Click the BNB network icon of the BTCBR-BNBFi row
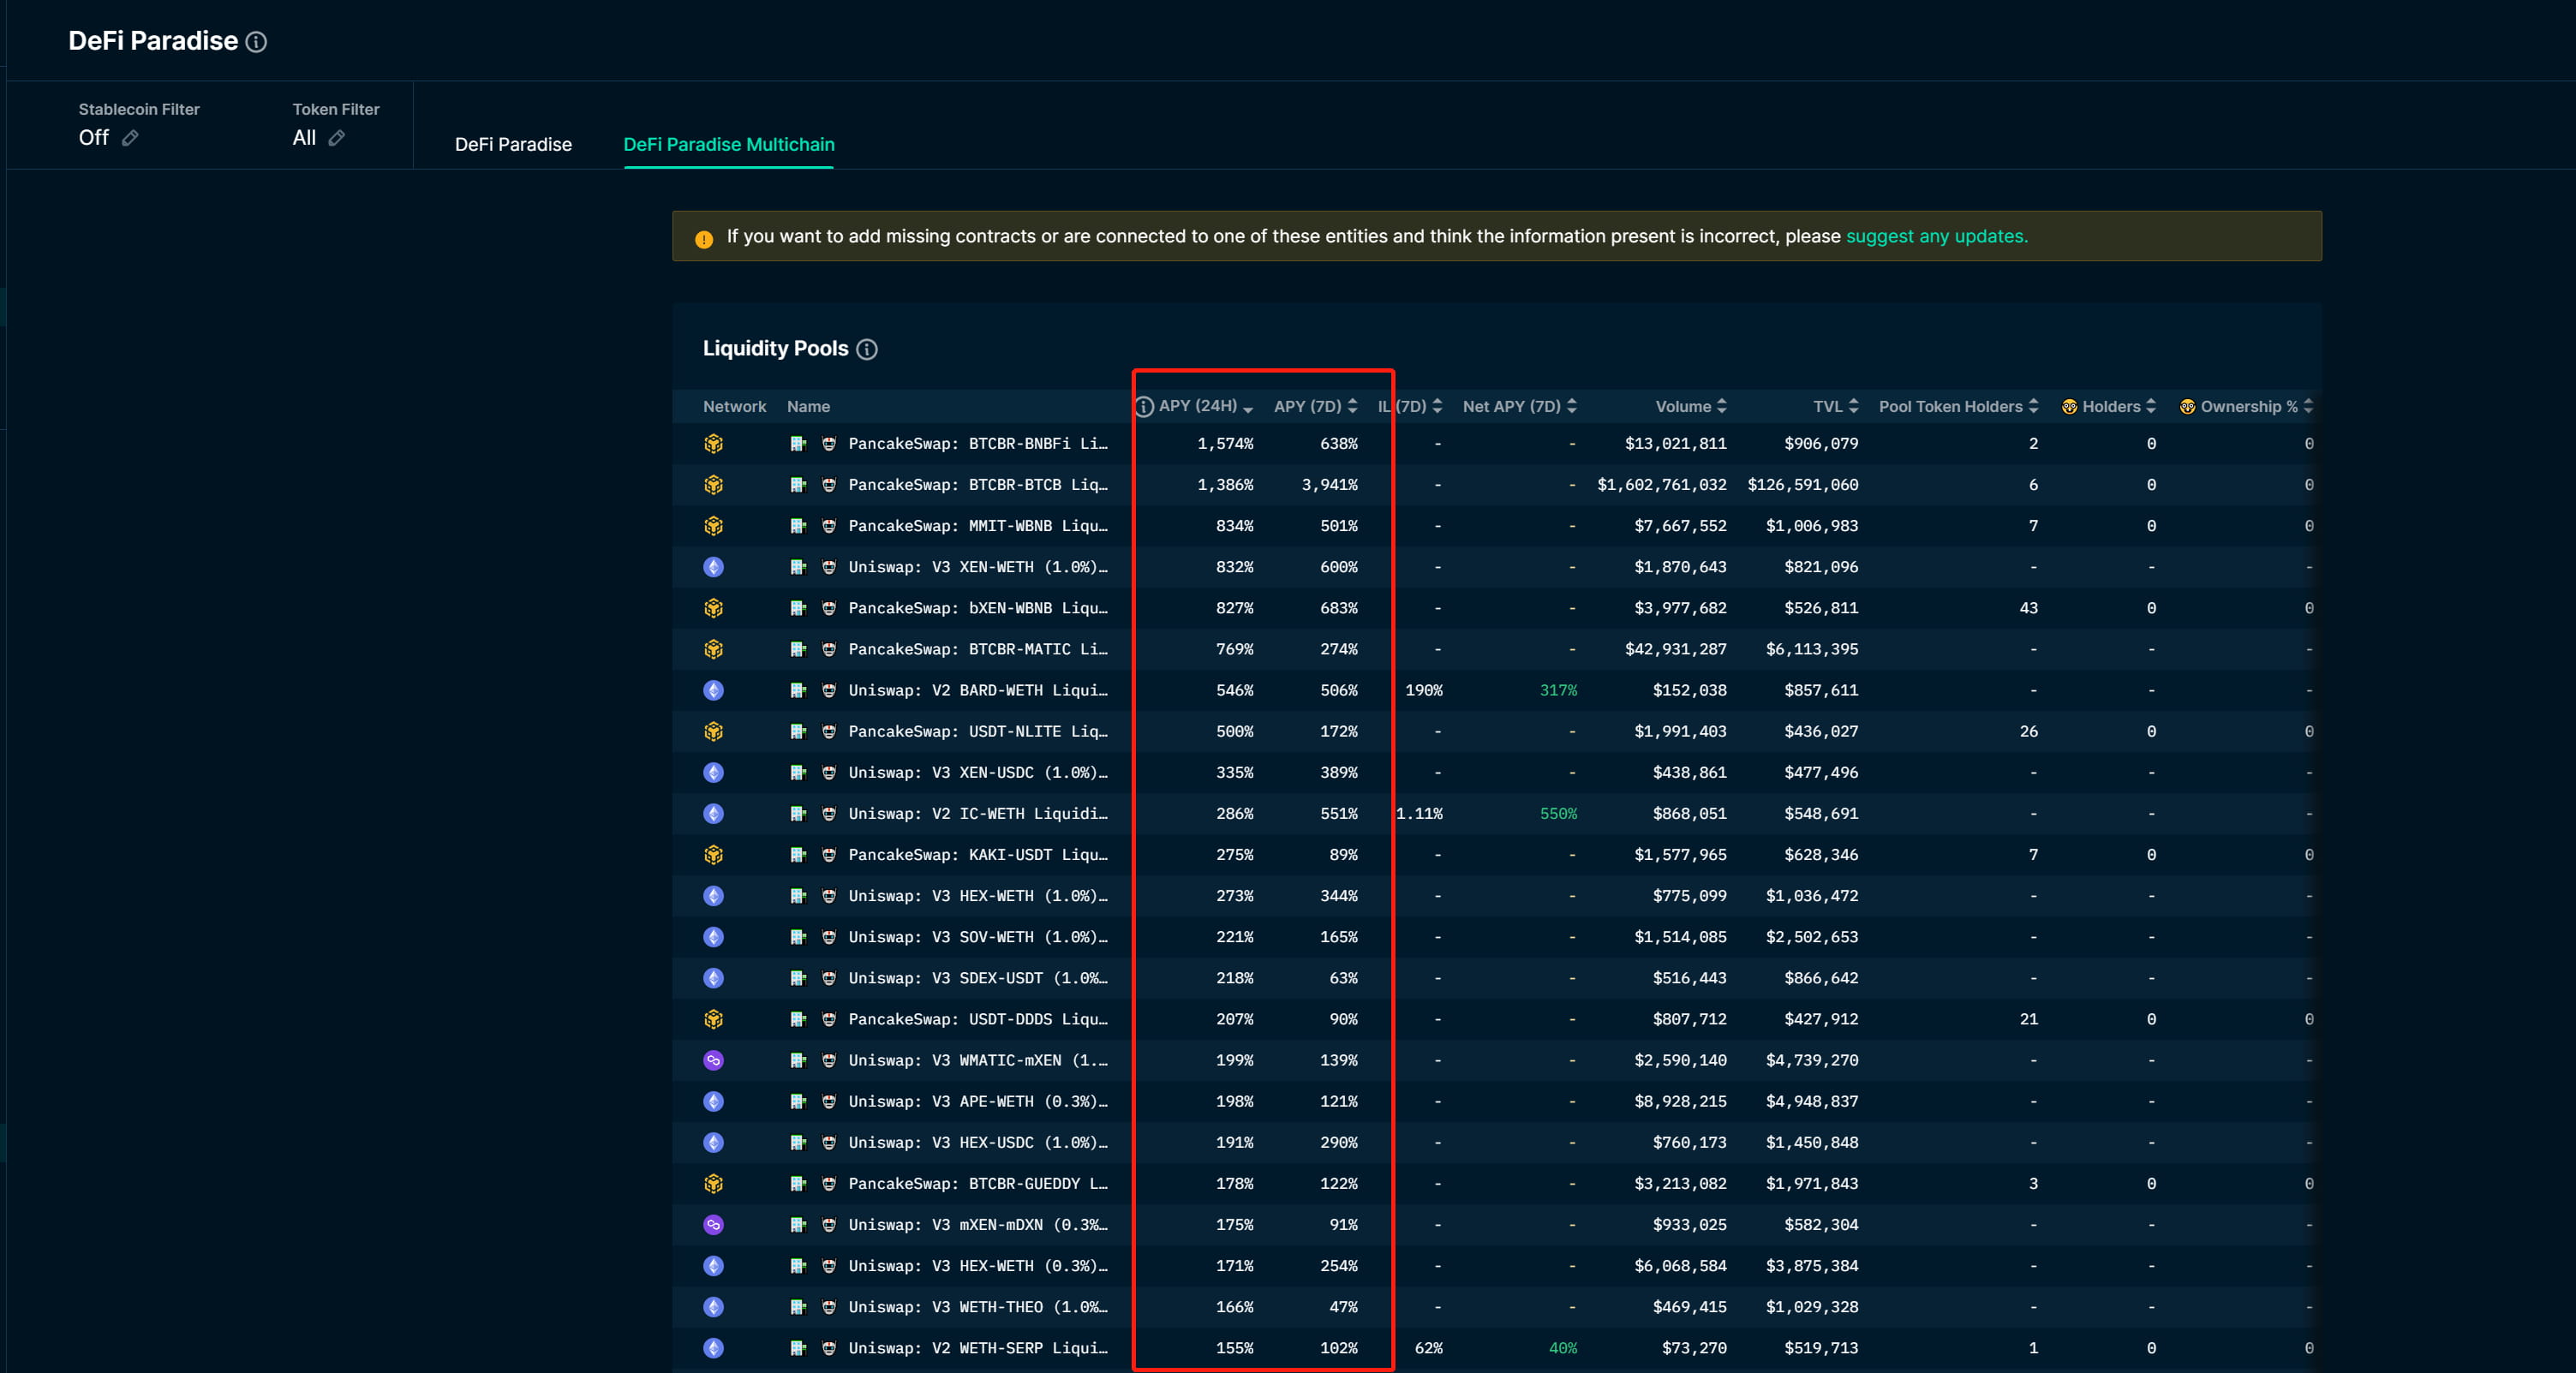Screen dimensions: 2576x1373 (x=713, y=444)
